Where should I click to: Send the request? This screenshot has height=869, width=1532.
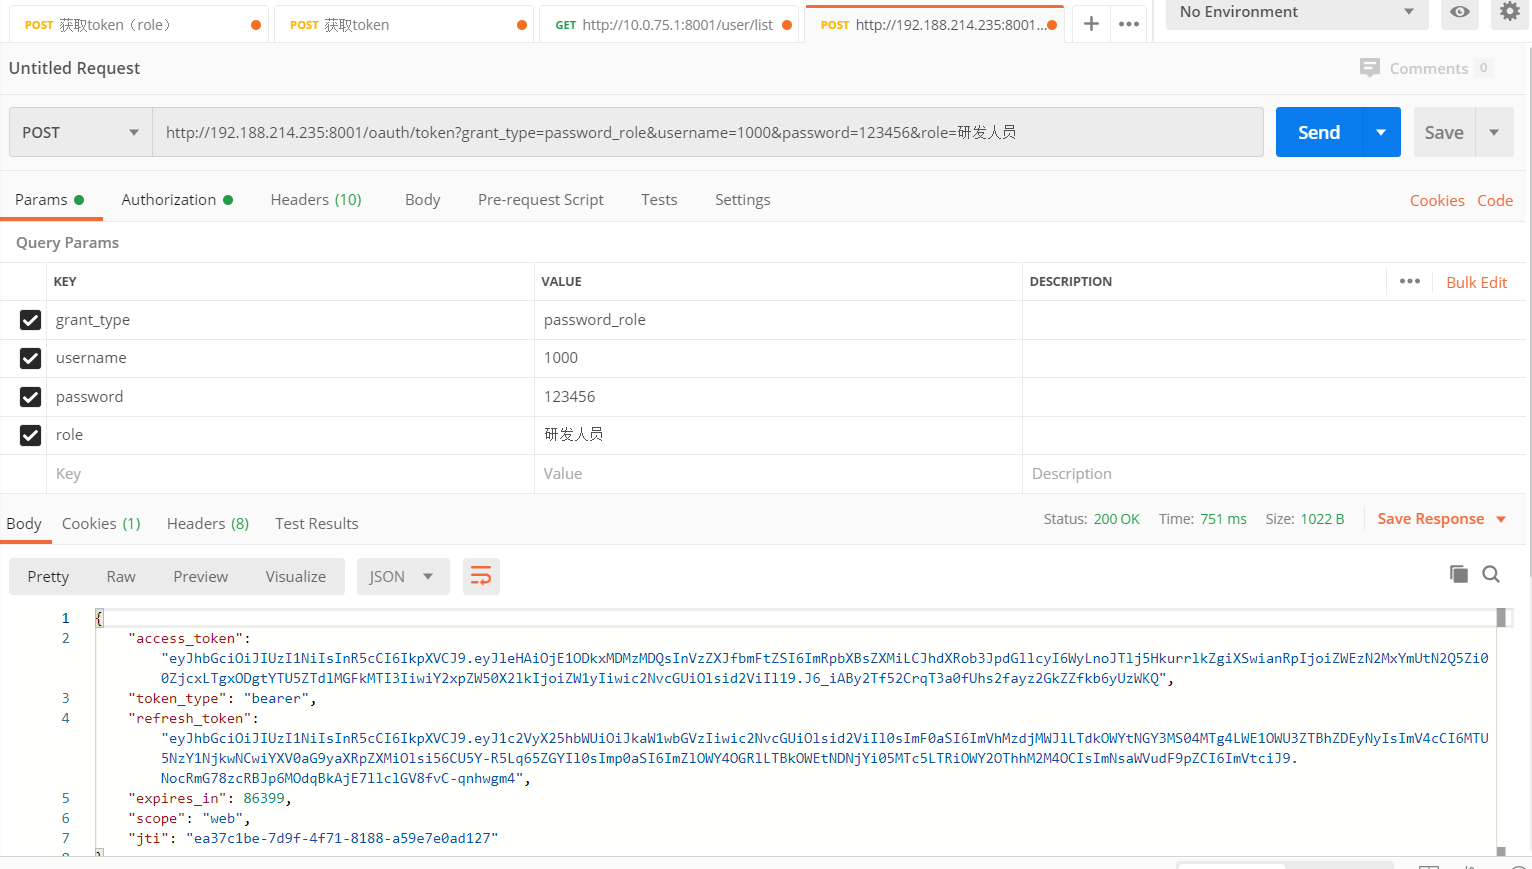(1319, 132)
